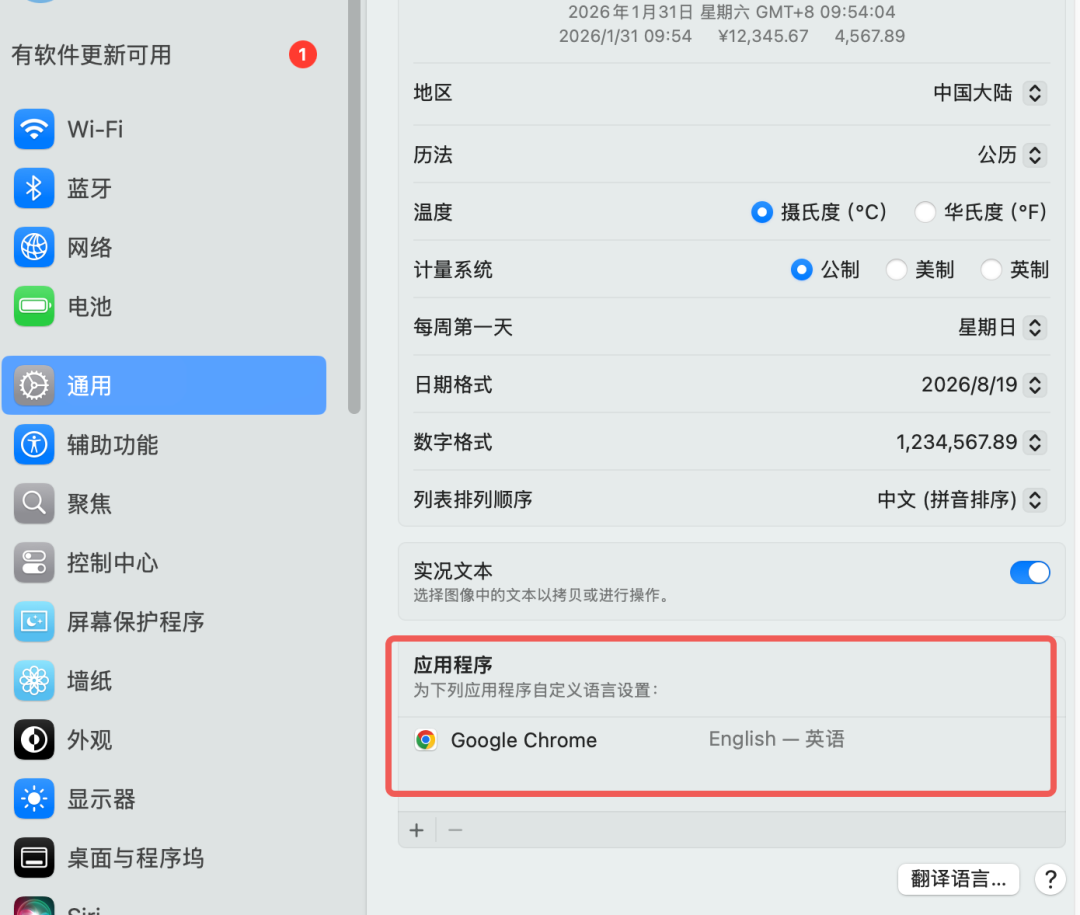Open 网络 settings in the sidebar
This screenshot has width=1080, height=915.
[x=89, y=247]
